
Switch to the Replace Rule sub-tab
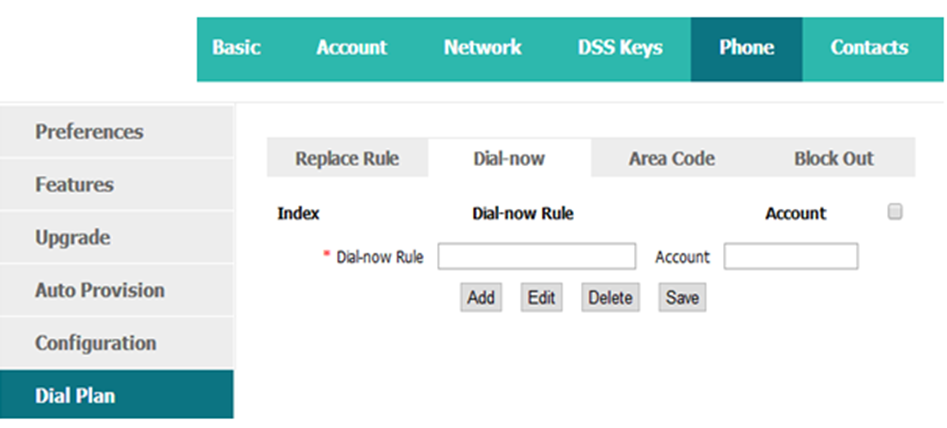pos(347,158)
